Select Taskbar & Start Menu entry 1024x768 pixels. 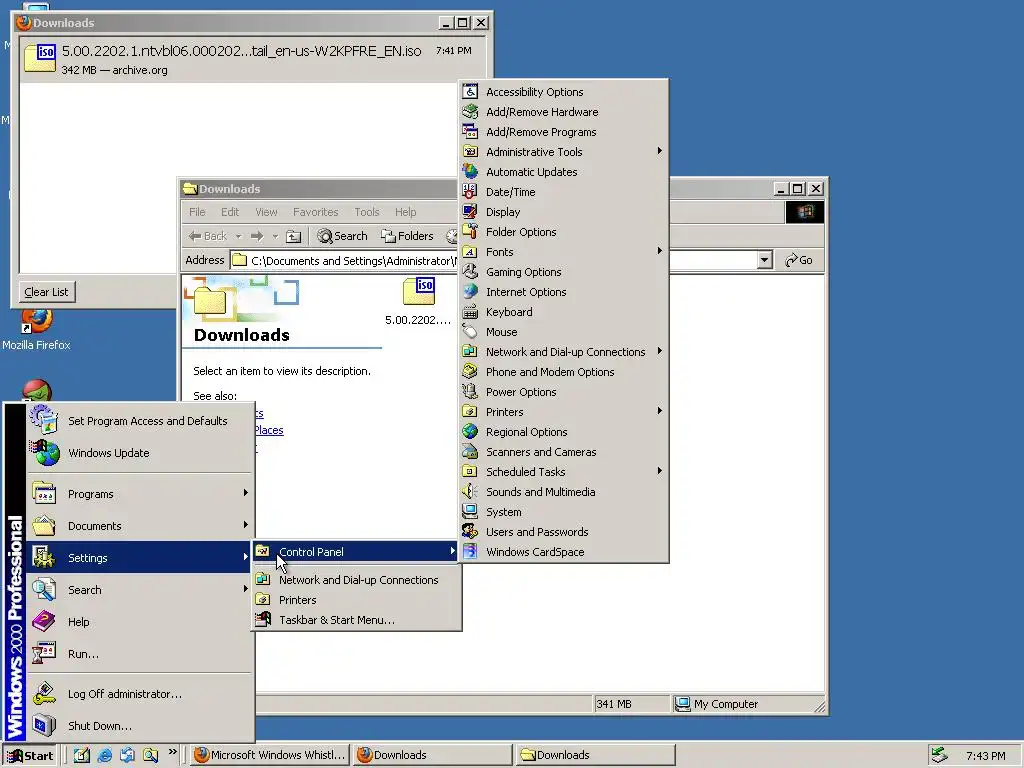tap(355, 620)
